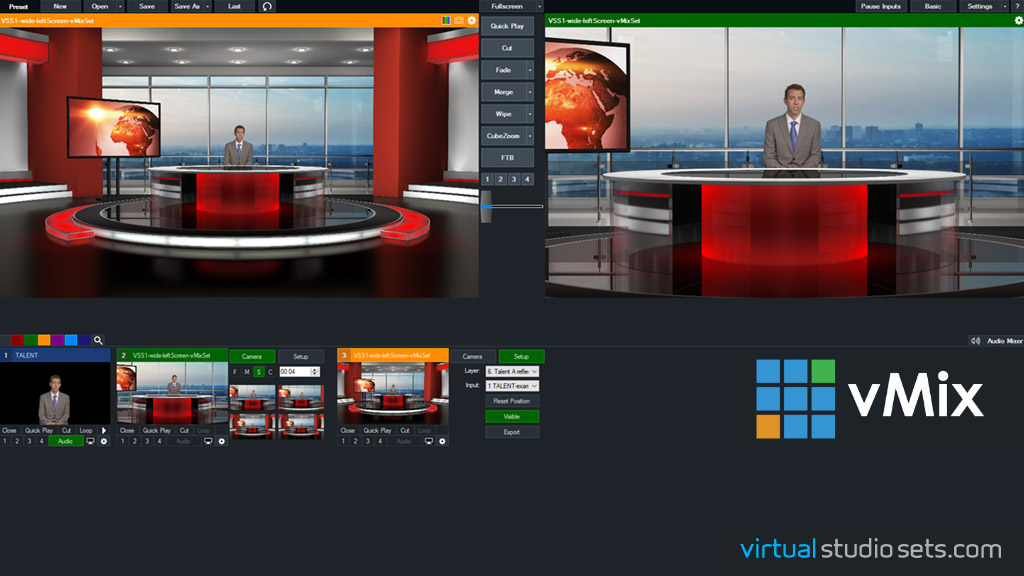Open gear settings for input 2
The image size is (1024, 576).
pyautogui.click(x=221, y=441)
